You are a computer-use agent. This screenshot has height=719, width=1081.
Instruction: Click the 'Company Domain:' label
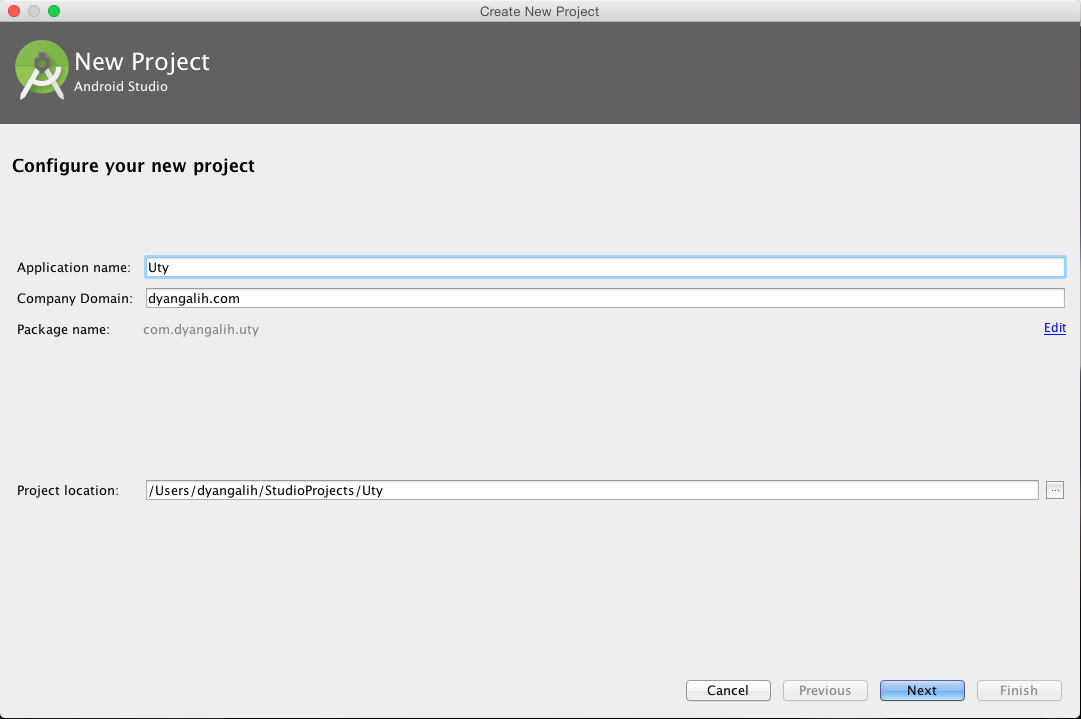coord(74,298)
